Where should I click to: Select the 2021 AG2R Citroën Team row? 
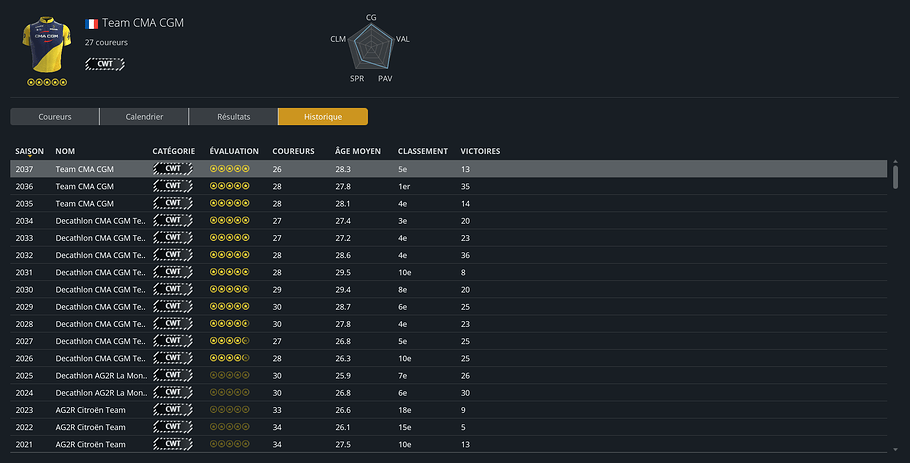(x=449, y=444)
